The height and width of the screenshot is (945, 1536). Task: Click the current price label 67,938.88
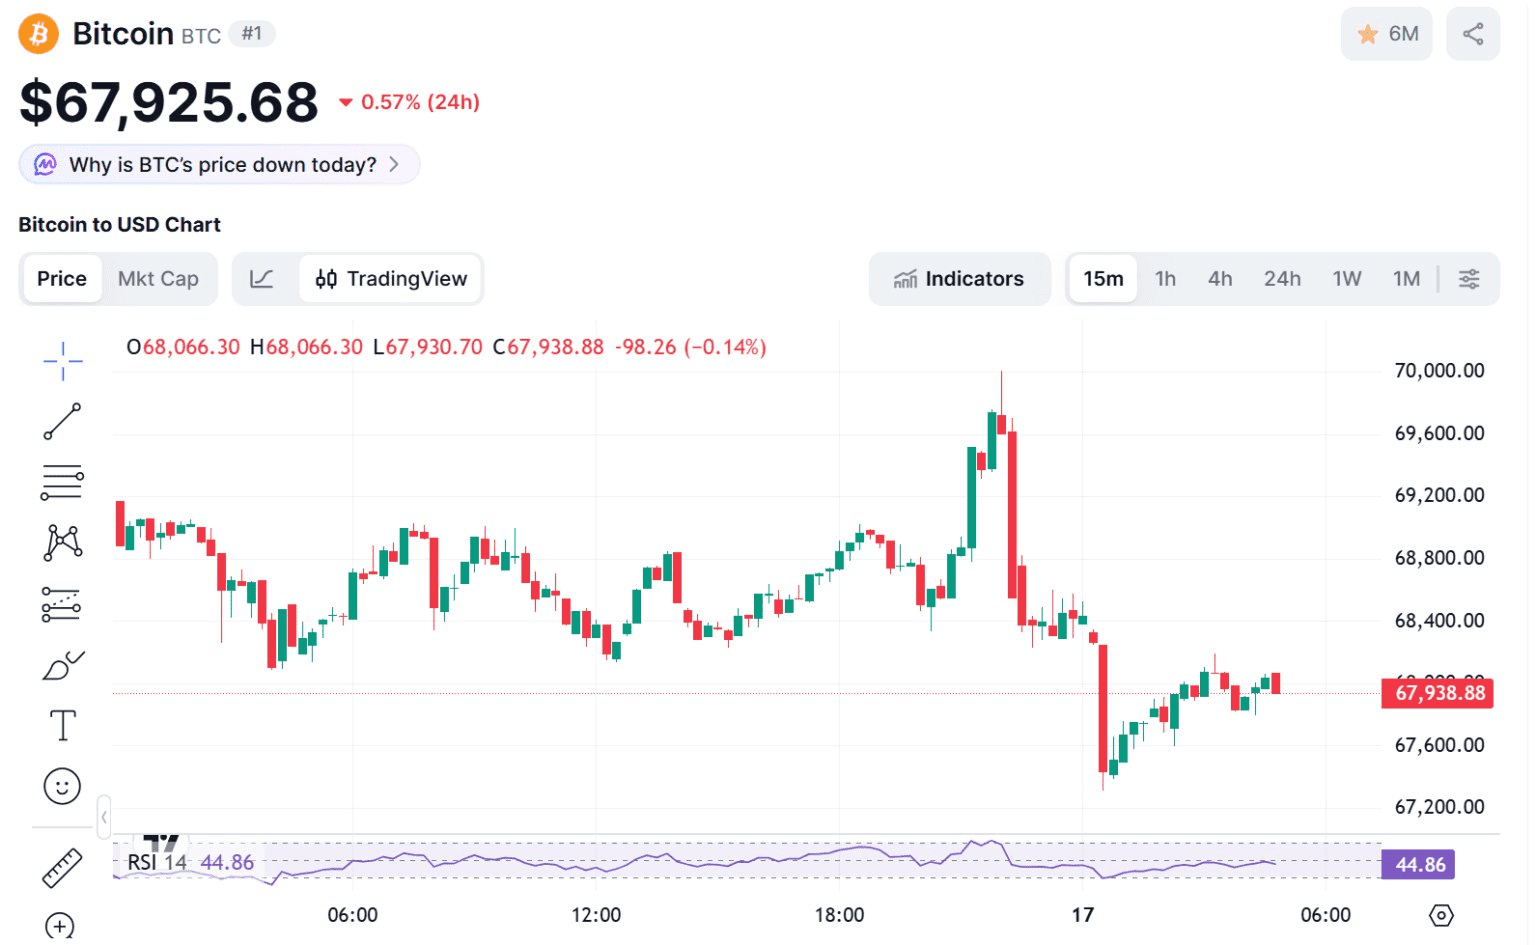1438,693
